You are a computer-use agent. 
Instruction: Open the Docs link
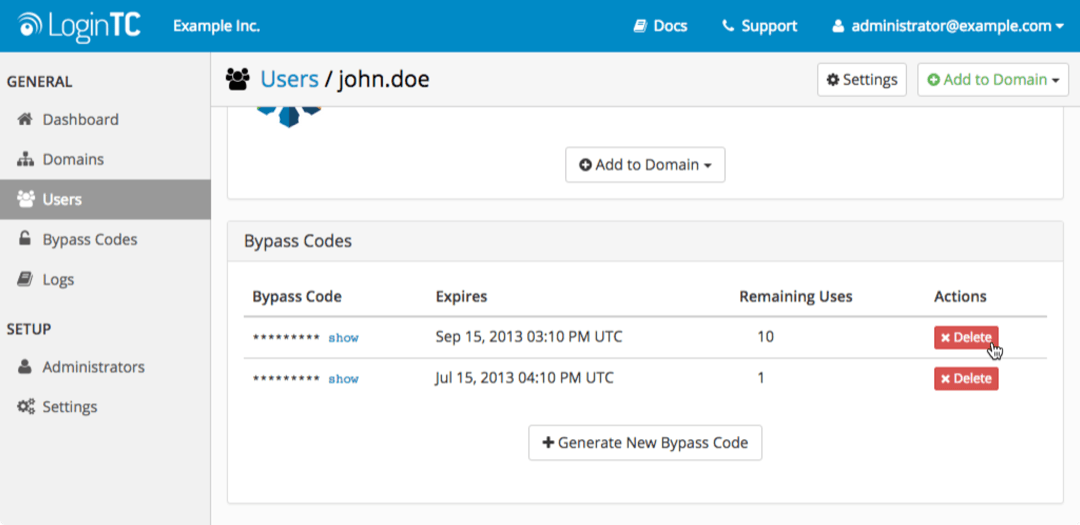click(x=661, y=26)
